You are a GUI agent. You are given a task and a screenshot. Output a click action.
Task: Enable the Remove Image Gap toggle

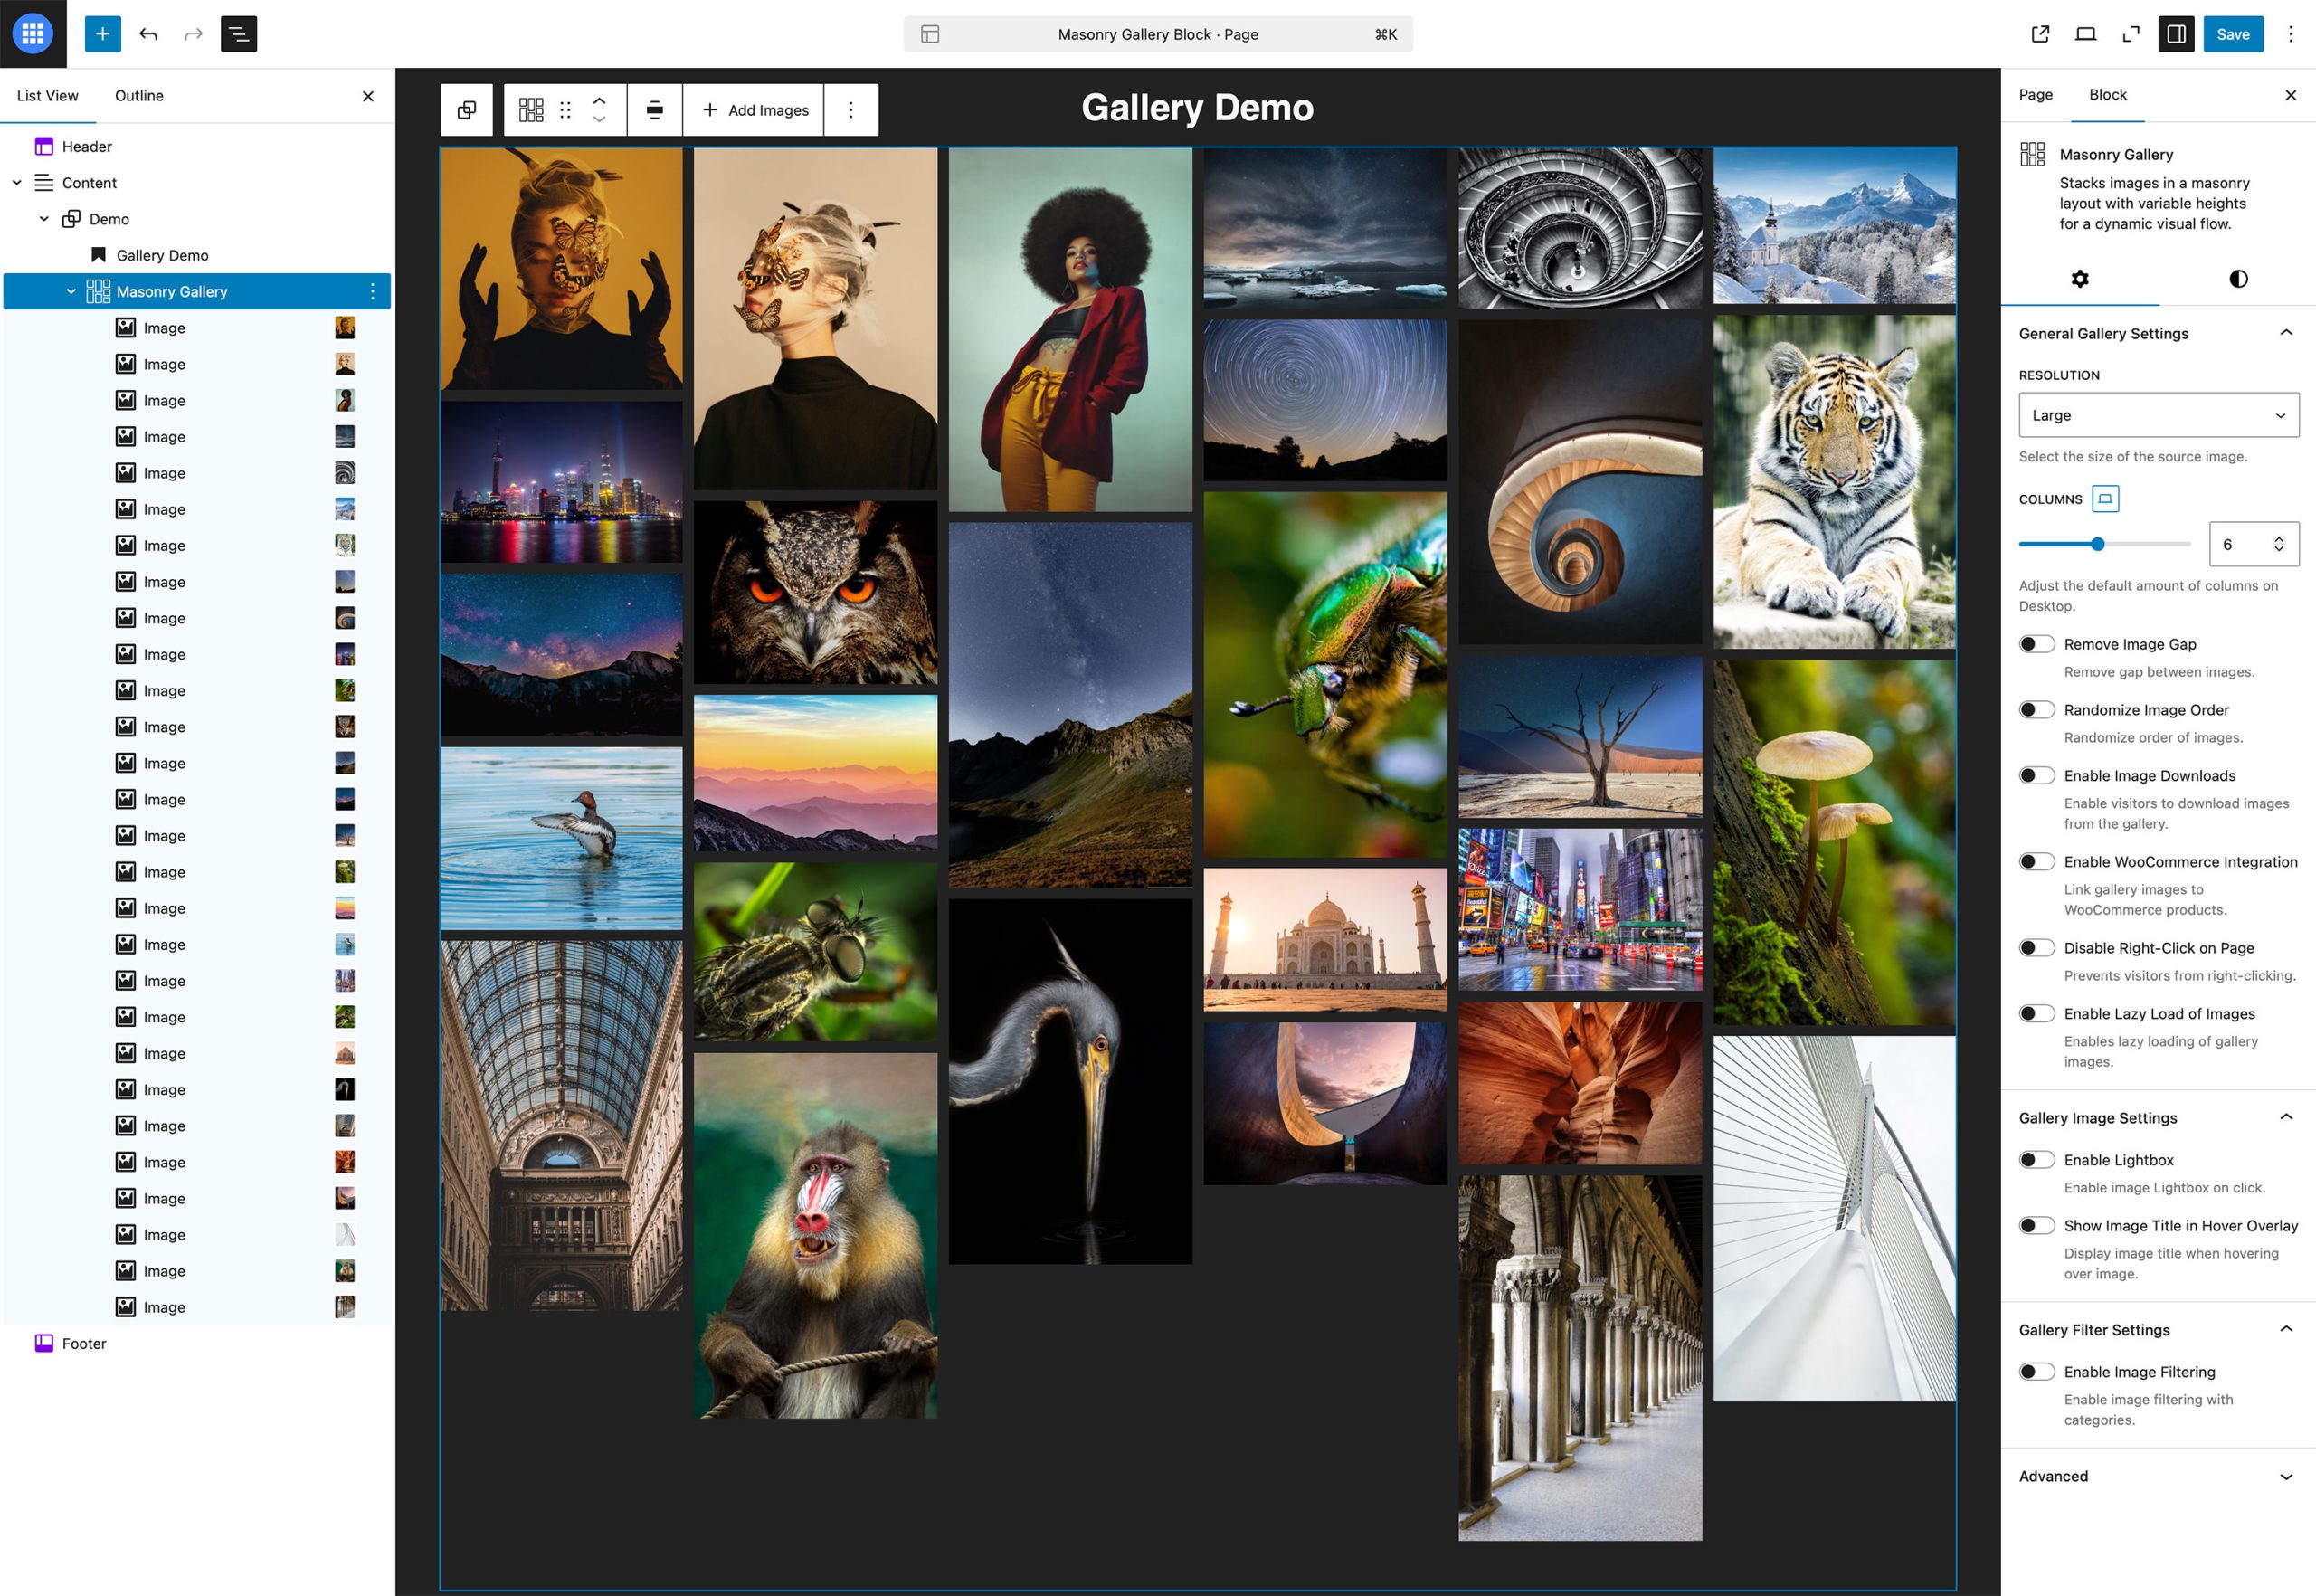click(x=2036, y=644)
